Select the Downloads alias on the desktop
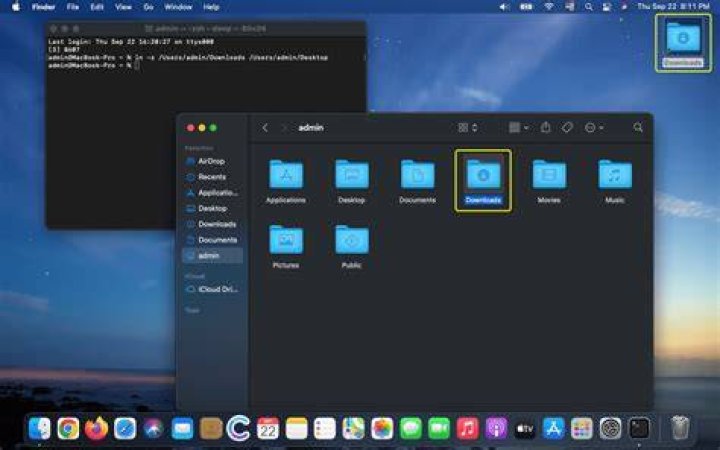The height and width of the screenshot is (450, 720). coord(683,43)
